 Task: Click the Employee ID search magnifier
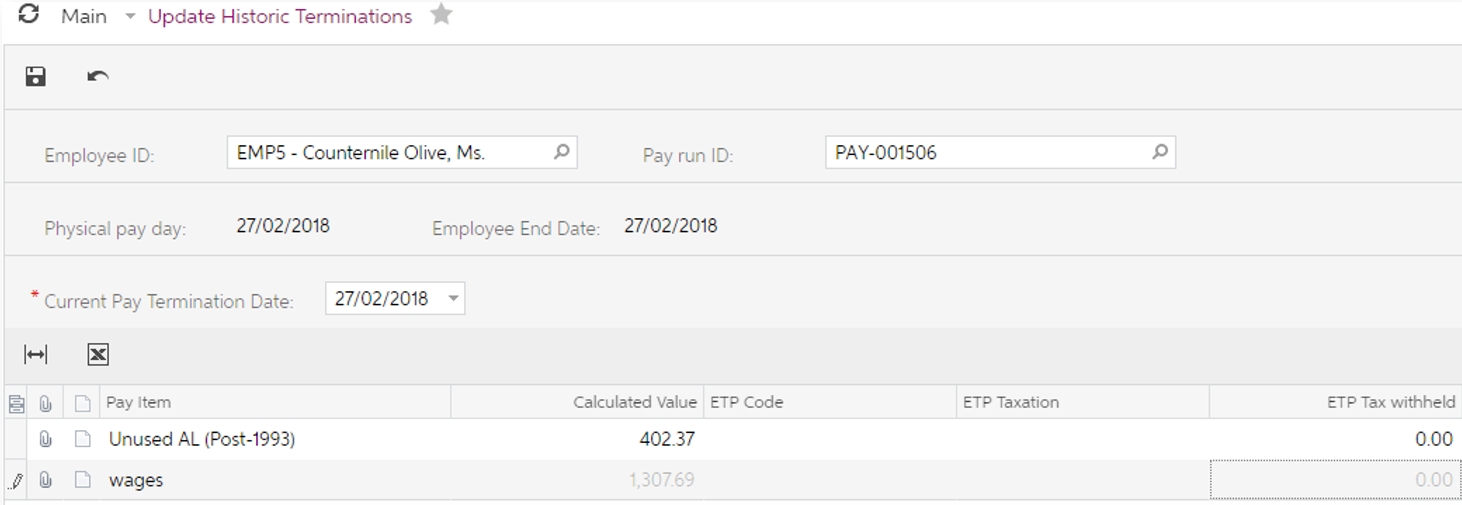[x=562, y=152]
